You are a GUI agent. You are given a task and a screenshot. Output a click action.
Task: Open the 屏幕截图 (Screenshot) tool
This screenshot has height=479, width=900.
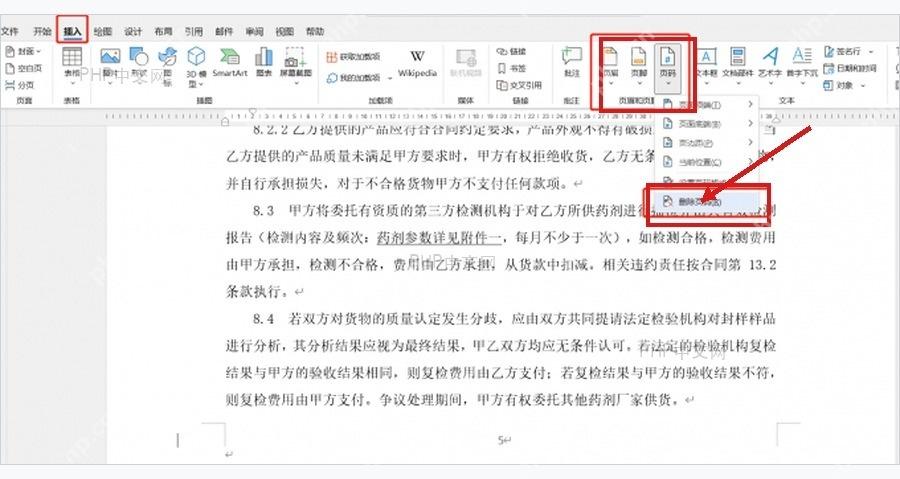coord(296,66)
